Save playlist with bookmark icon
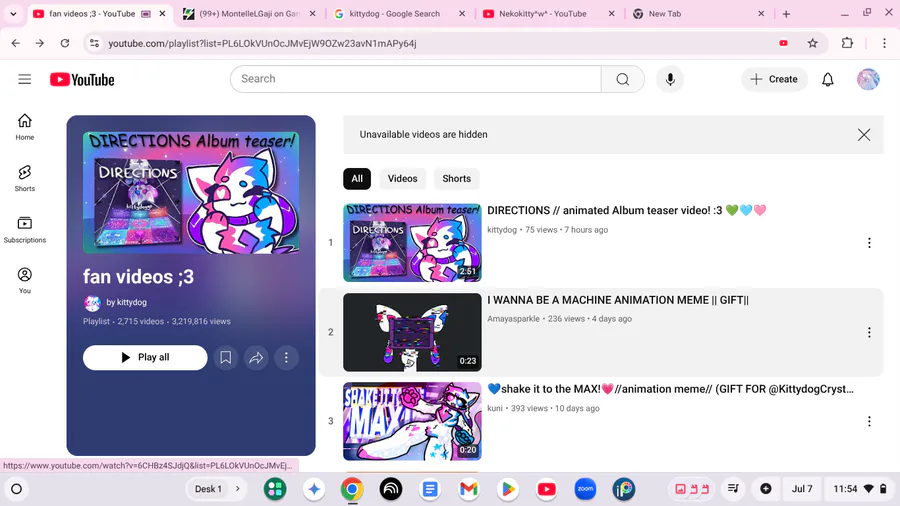 (x=226, y=357)
